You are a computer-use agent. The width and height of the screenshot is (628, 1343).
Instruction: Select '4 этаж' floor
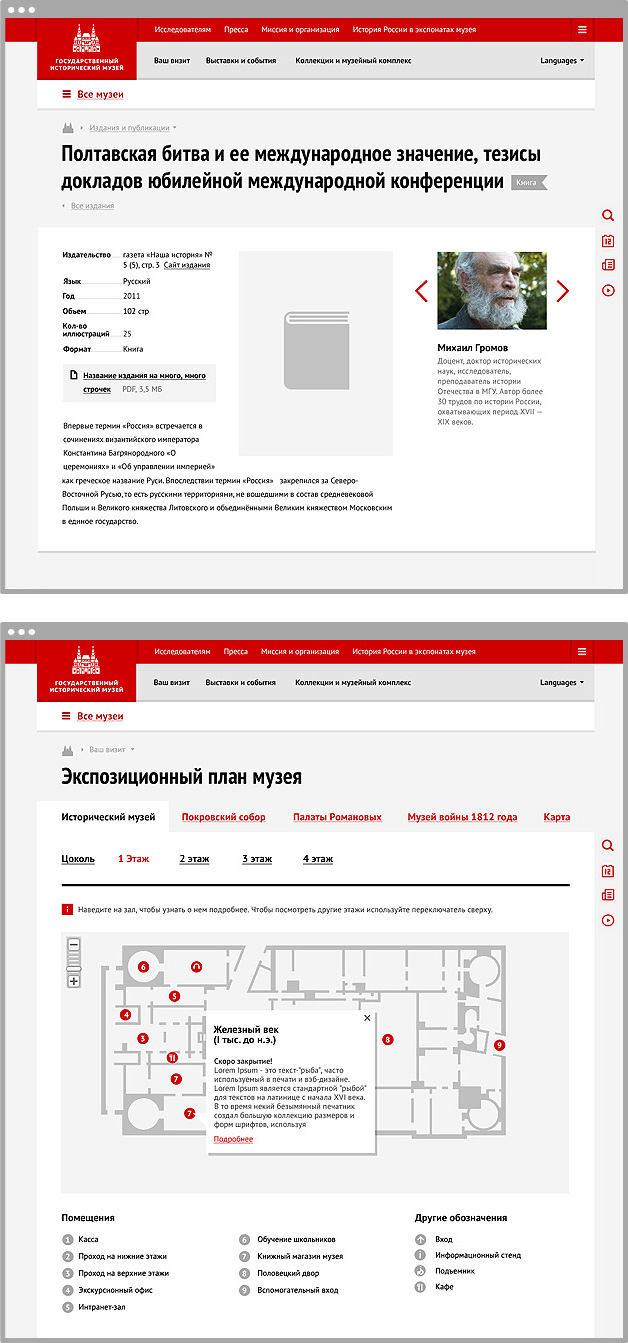point(318,859)
